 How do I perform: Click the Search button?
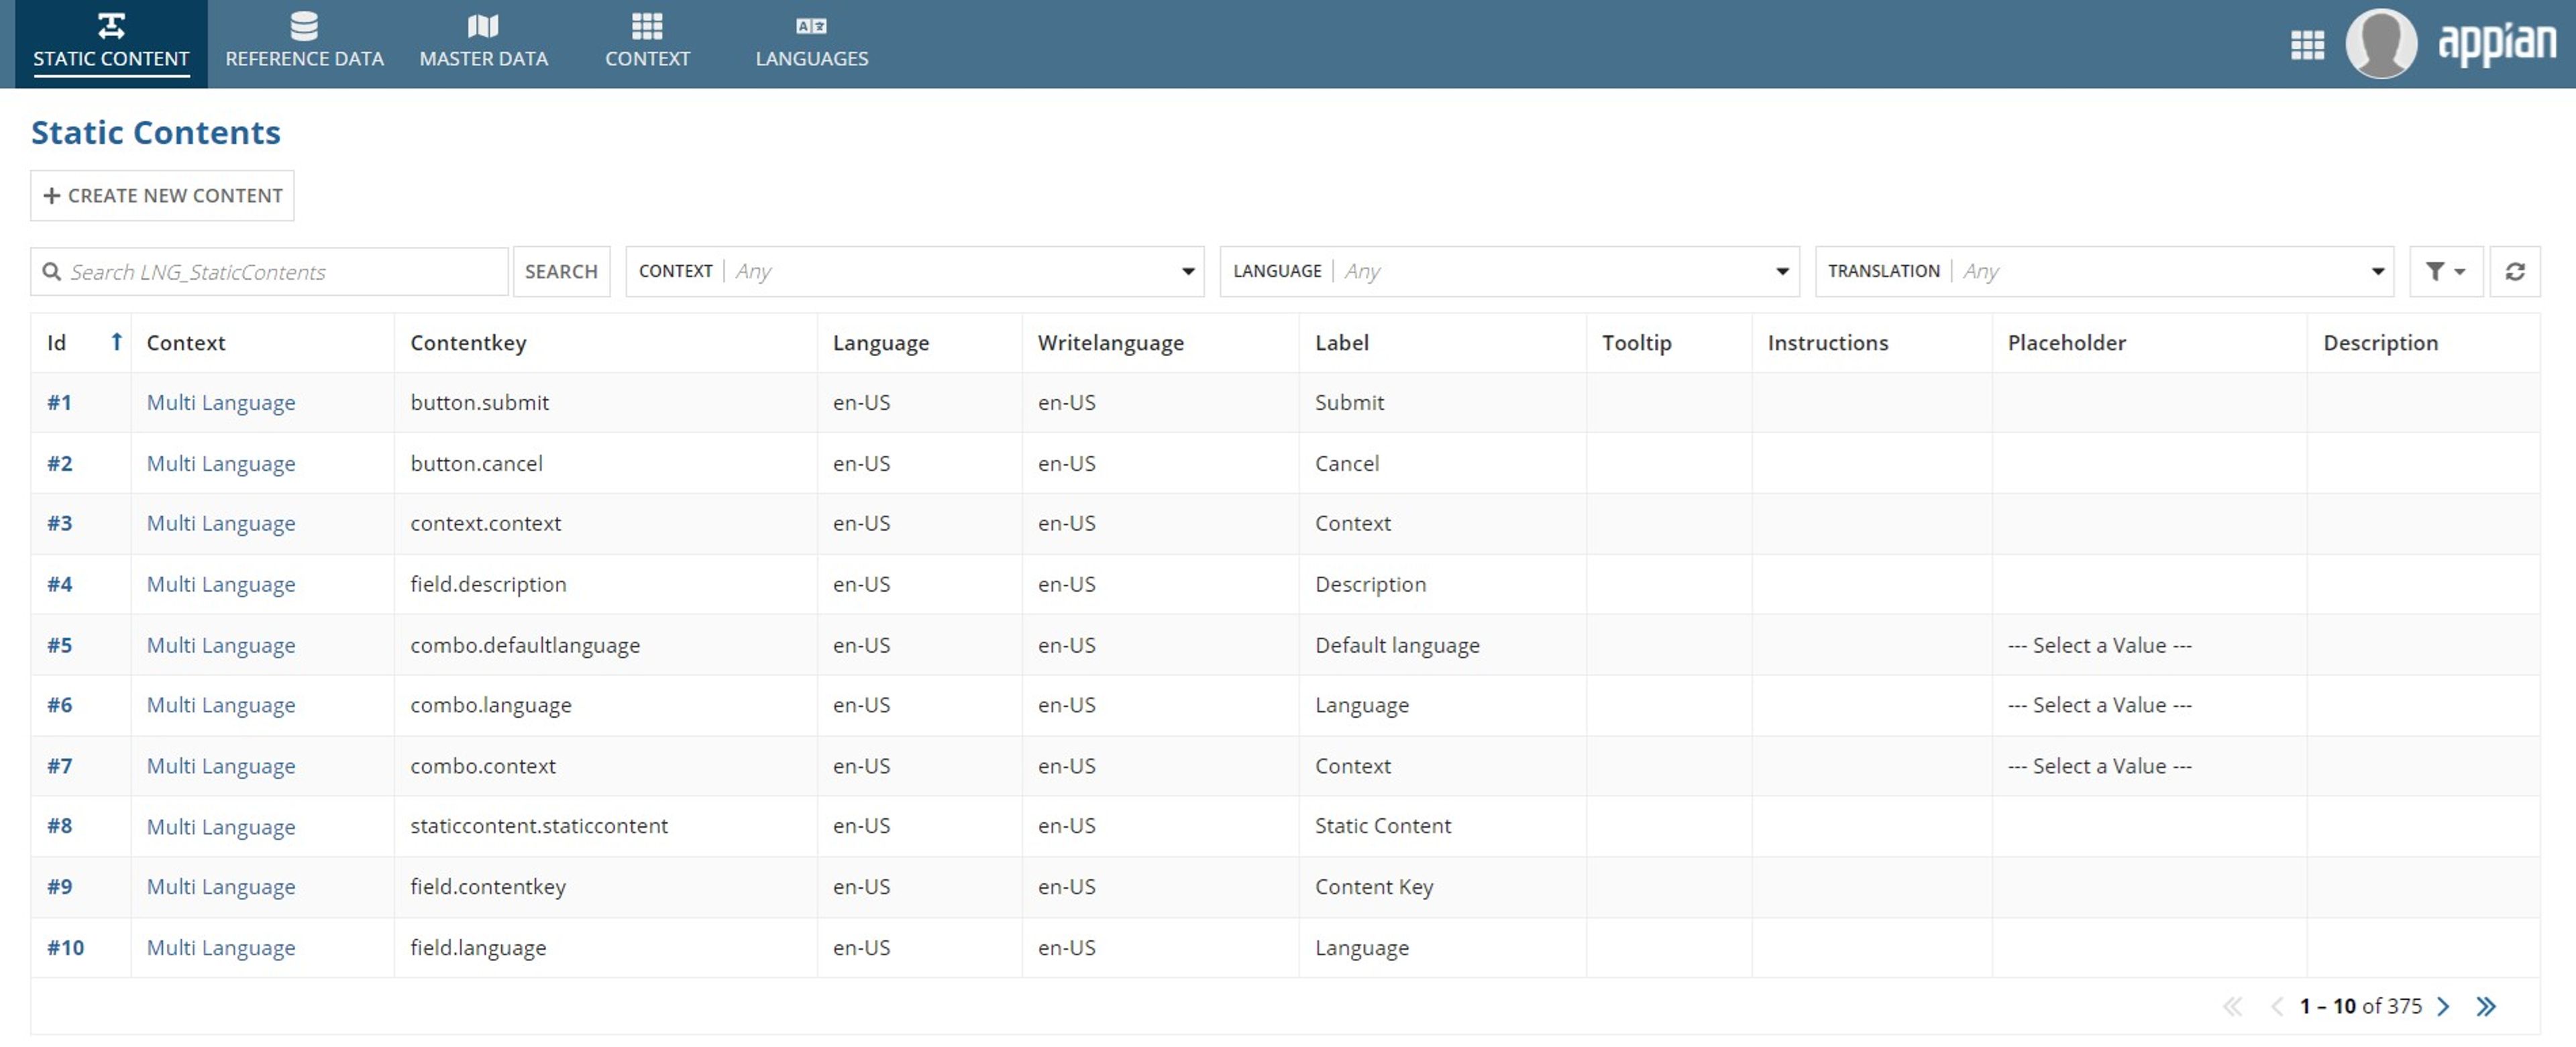click(561, 271)
